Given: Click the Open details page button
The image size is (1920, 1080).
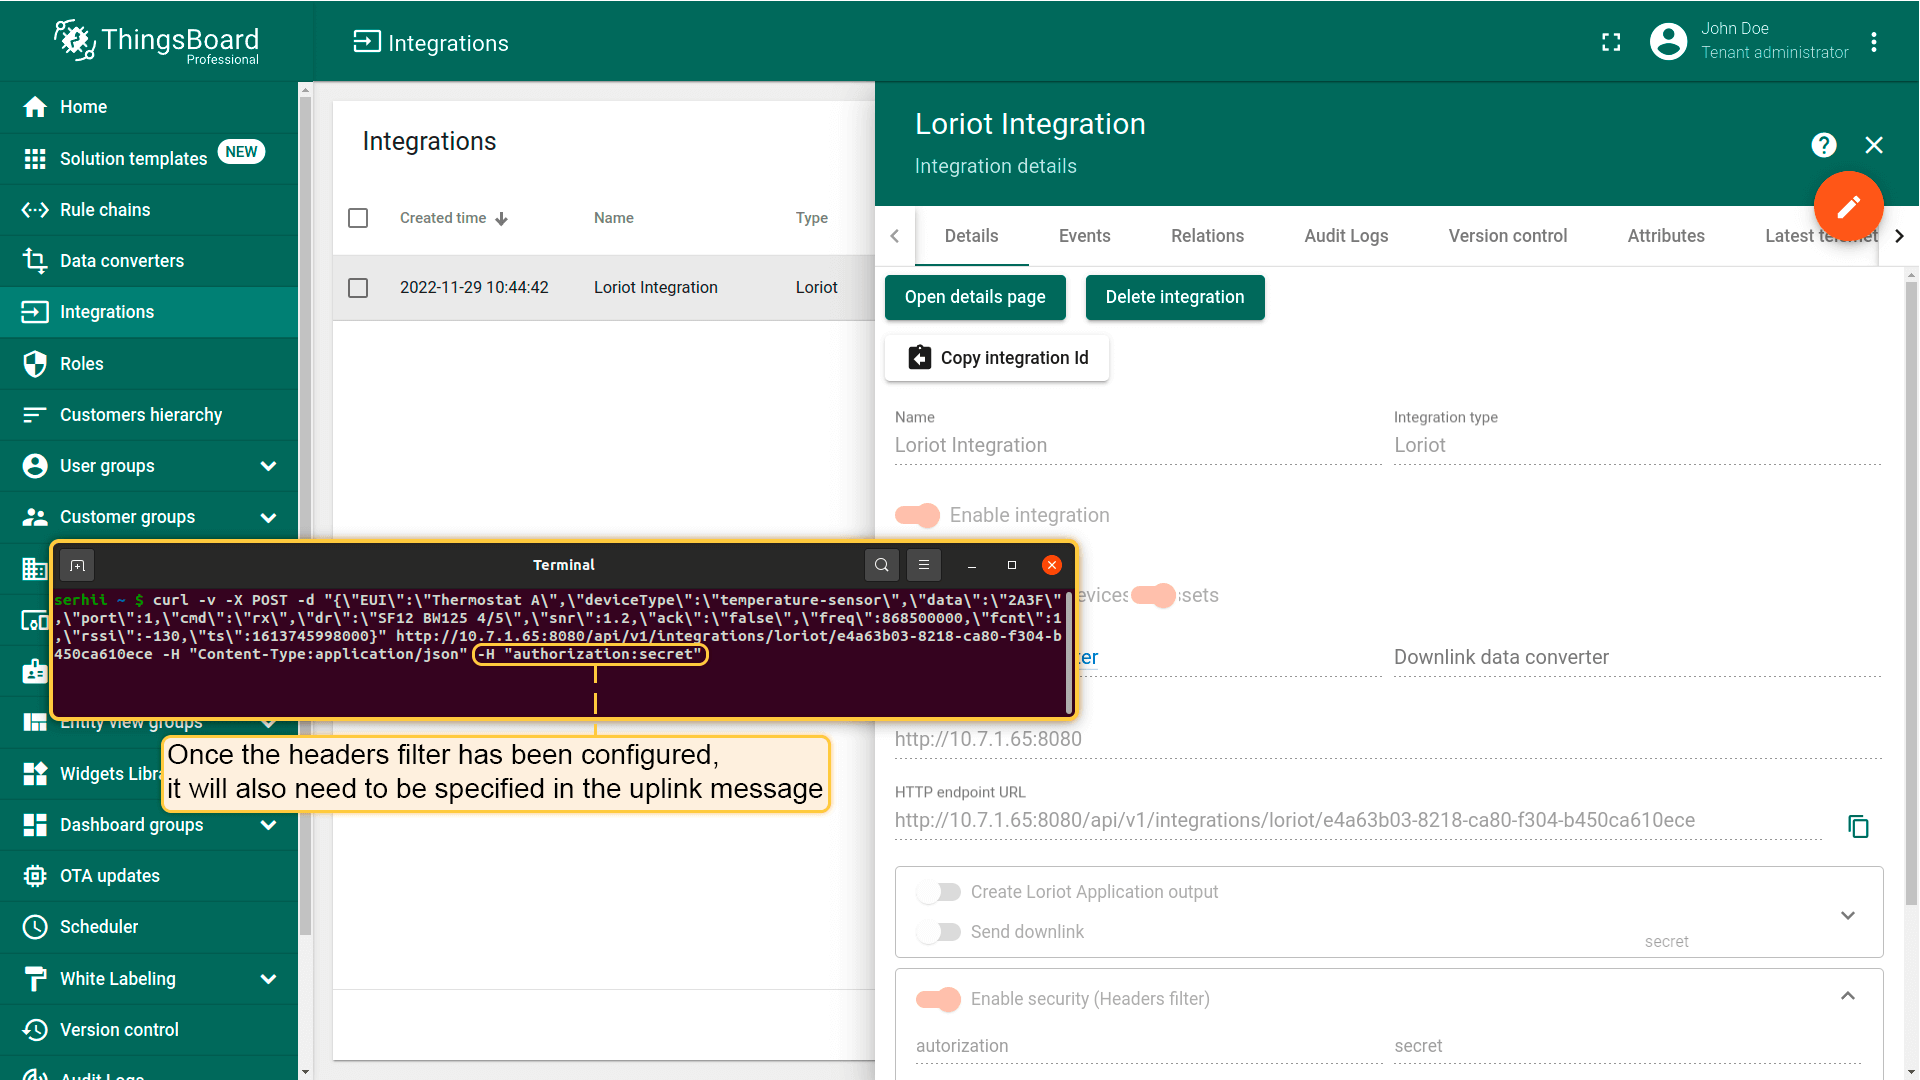Looking at the screenshot, I should (x=974, y=297).
